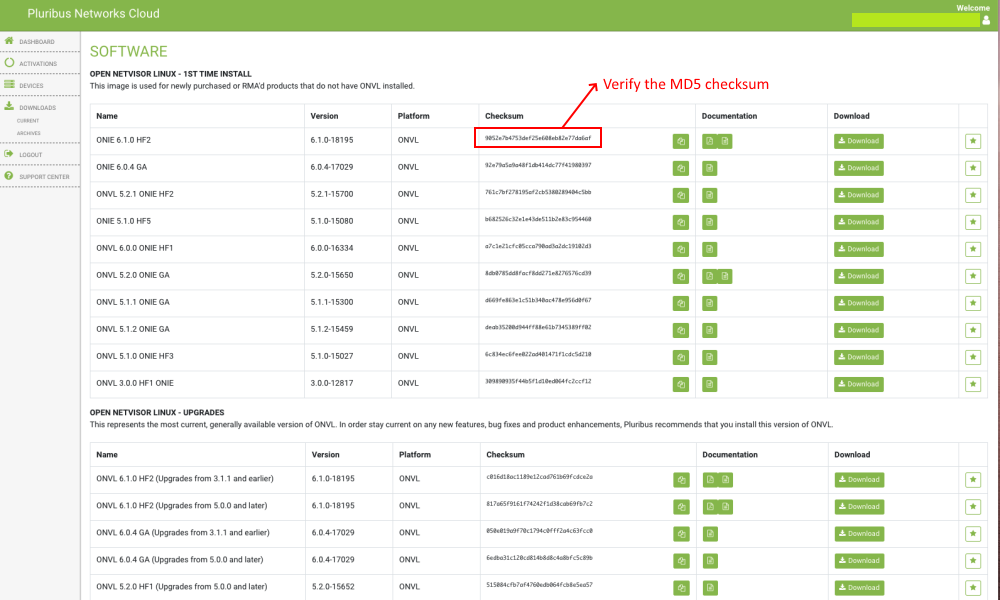The image size is (1000, 600).
Task: Open the ONVL 3.0.0 HF1 ONIE documentation
Action: (x=709, y=384)
